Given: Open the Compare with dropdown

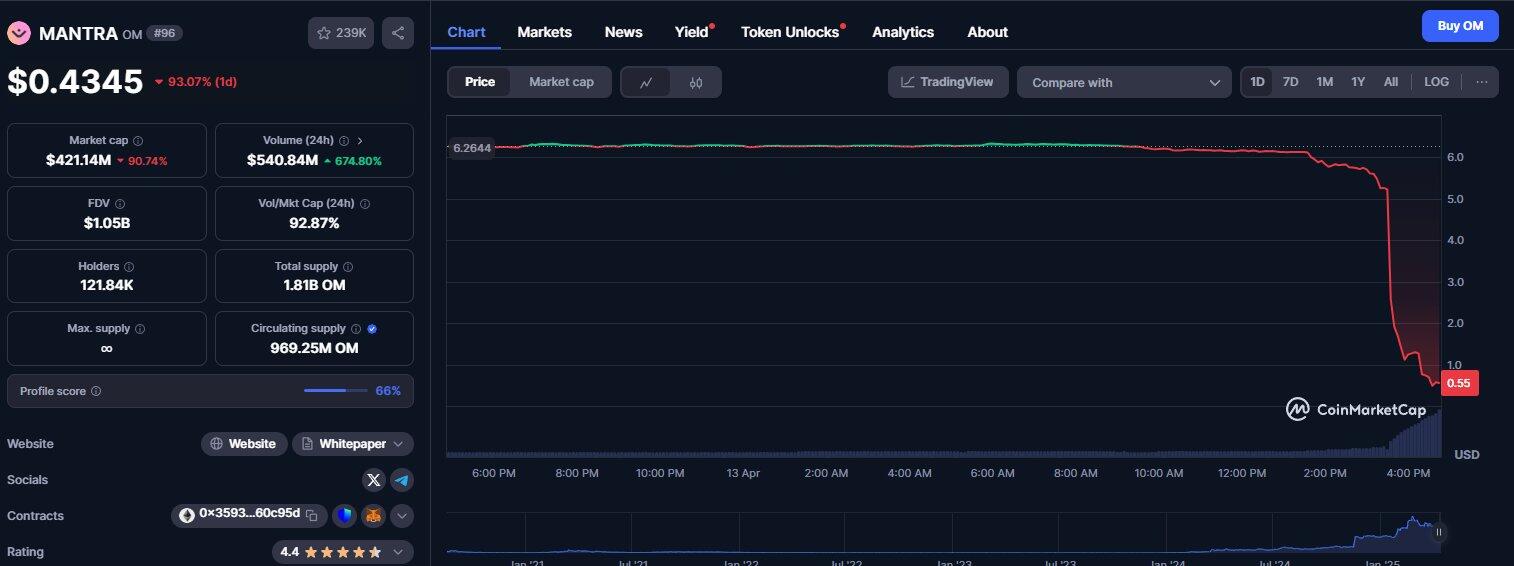Looking at the screenshot, I should [1124, 82].
